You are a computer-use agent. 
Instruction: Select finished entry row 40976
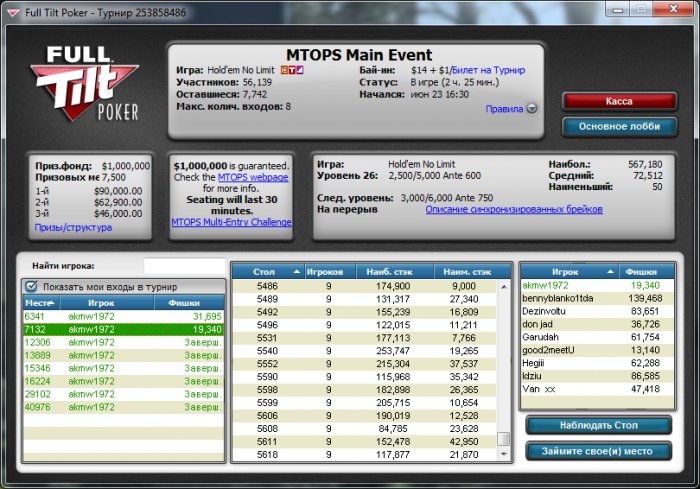123,407
